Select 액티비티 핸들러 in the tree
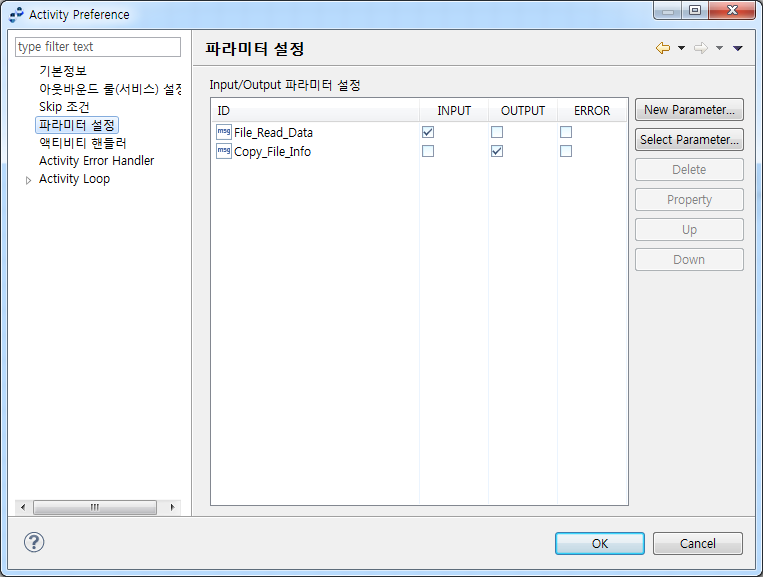The height and width of the screenshot is (577, 763). [83, 143]
